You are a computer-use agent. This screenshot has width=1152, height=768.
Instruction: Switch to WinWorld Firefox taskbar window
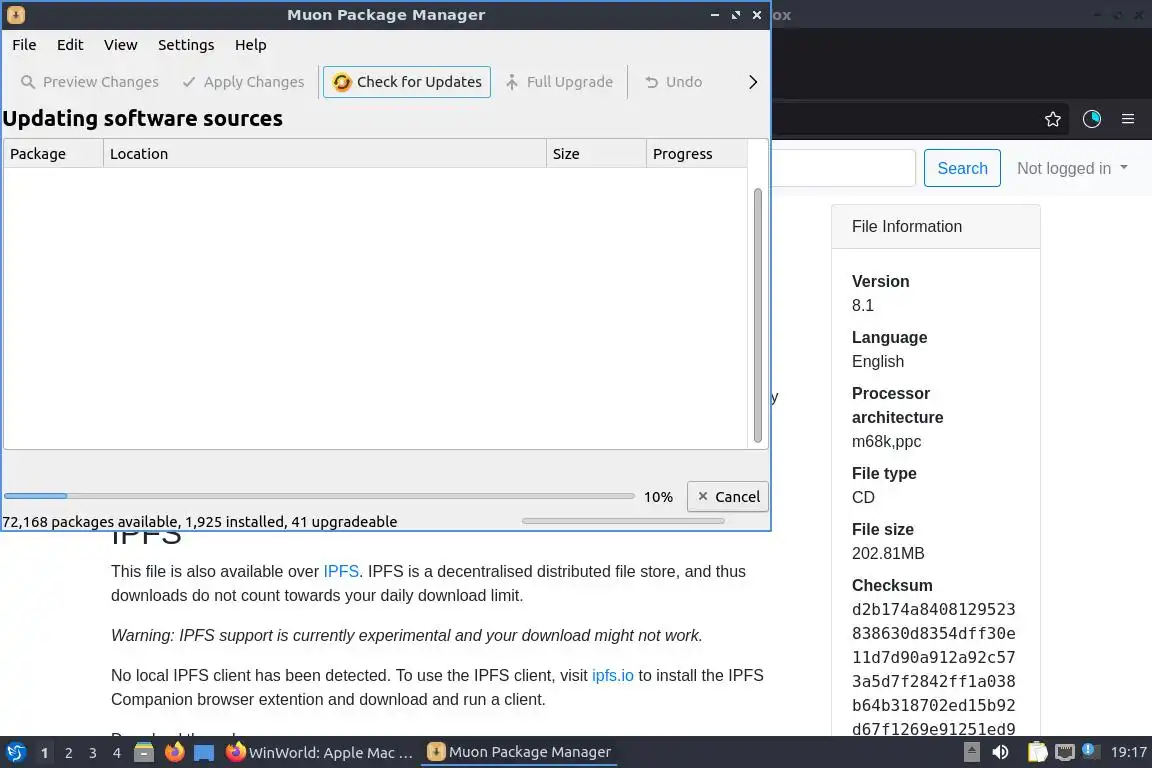pos(320,753)
